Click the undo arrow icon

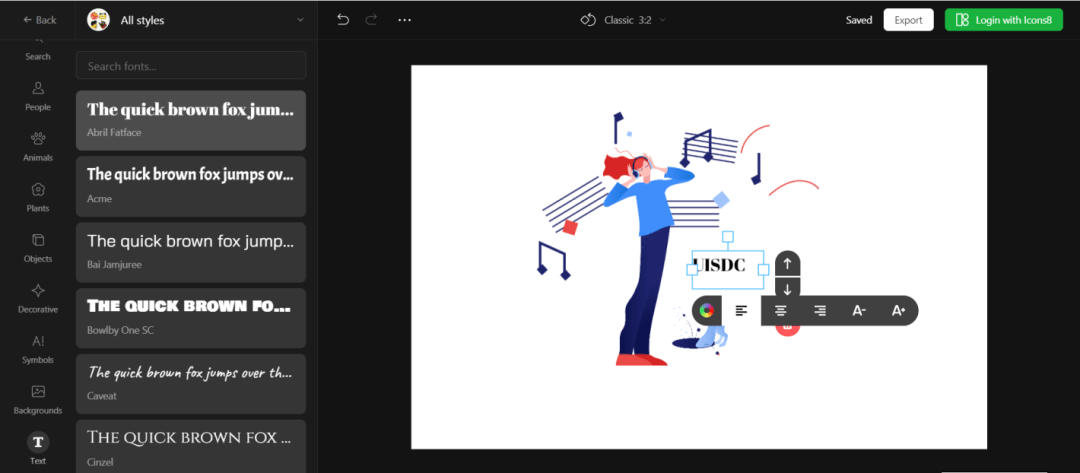click(343, 20)
